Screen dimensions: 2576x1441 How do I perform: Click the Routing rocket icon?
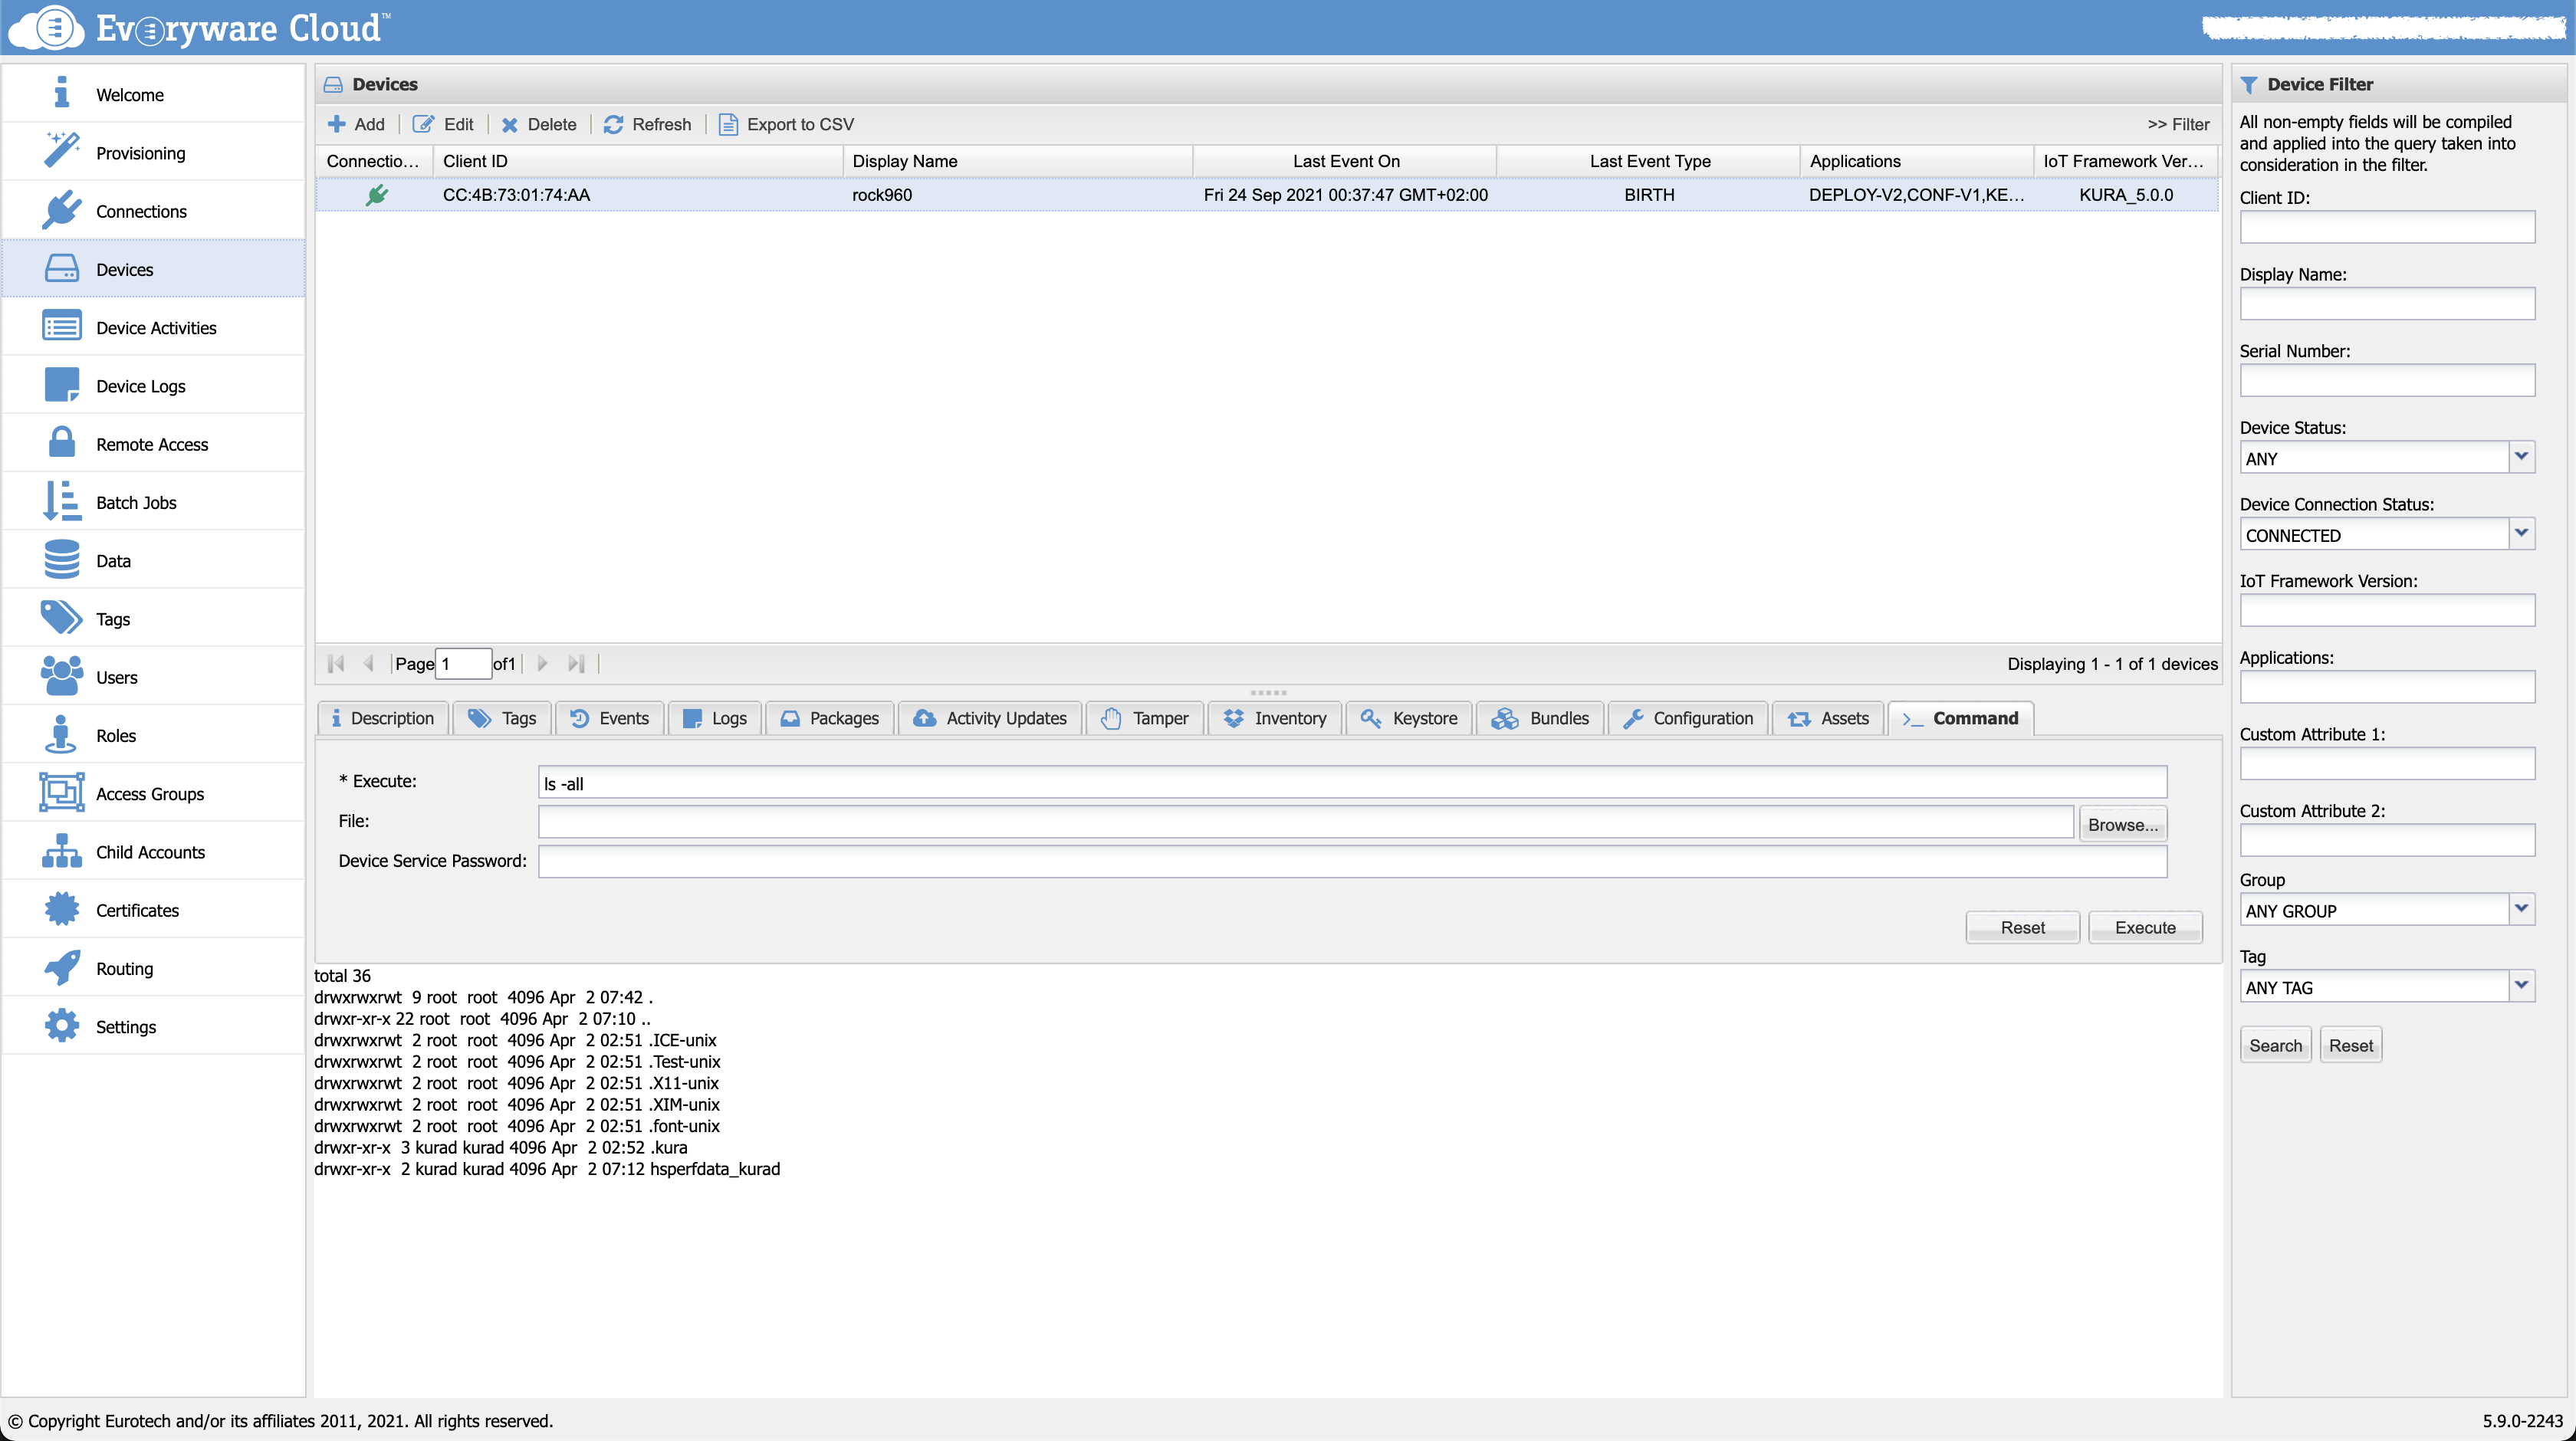pos(61,967)
